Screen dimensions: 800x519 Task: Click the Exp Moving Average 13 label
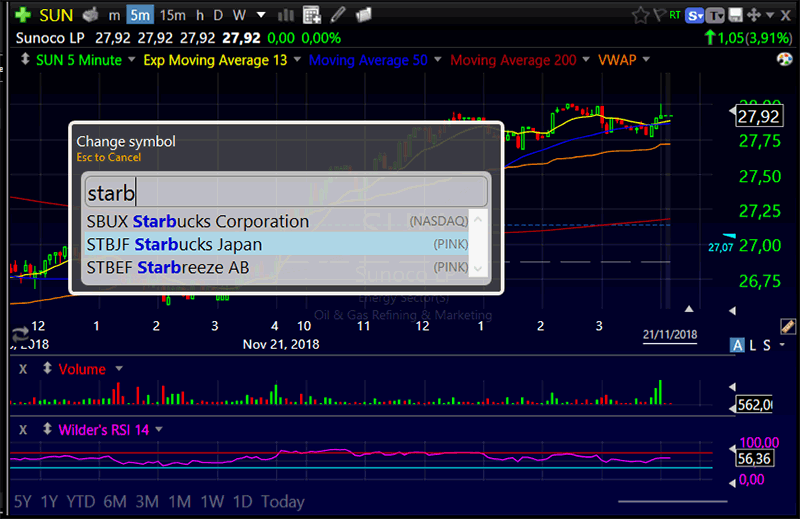tap(215, 60)
